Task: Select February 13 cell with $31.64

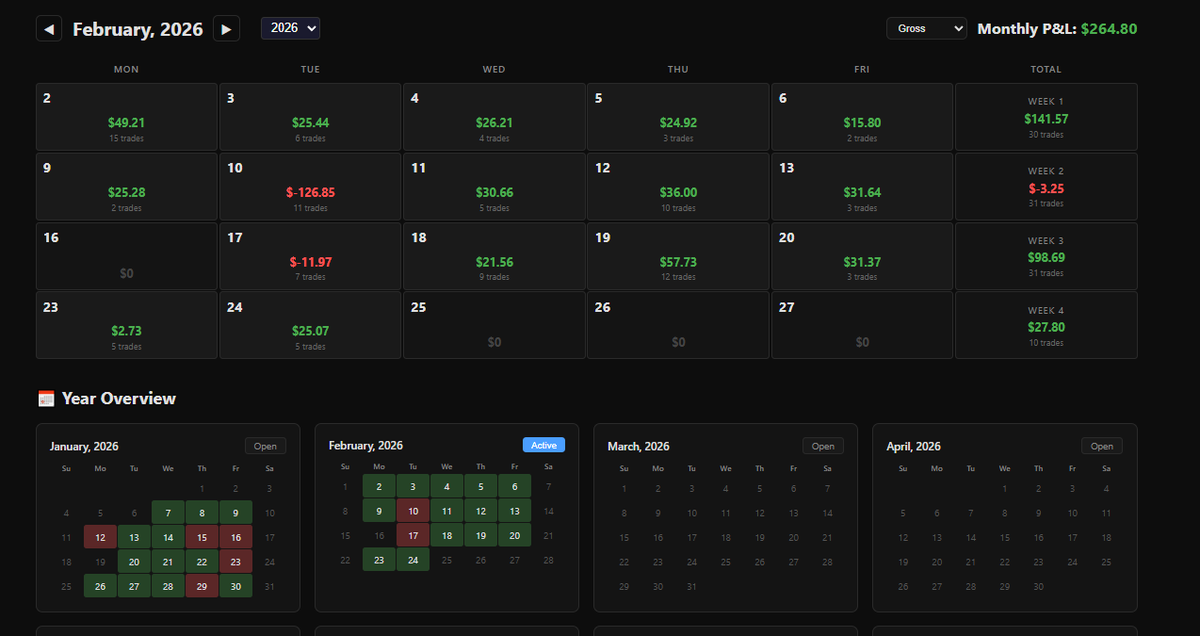Action: (862, 187)
